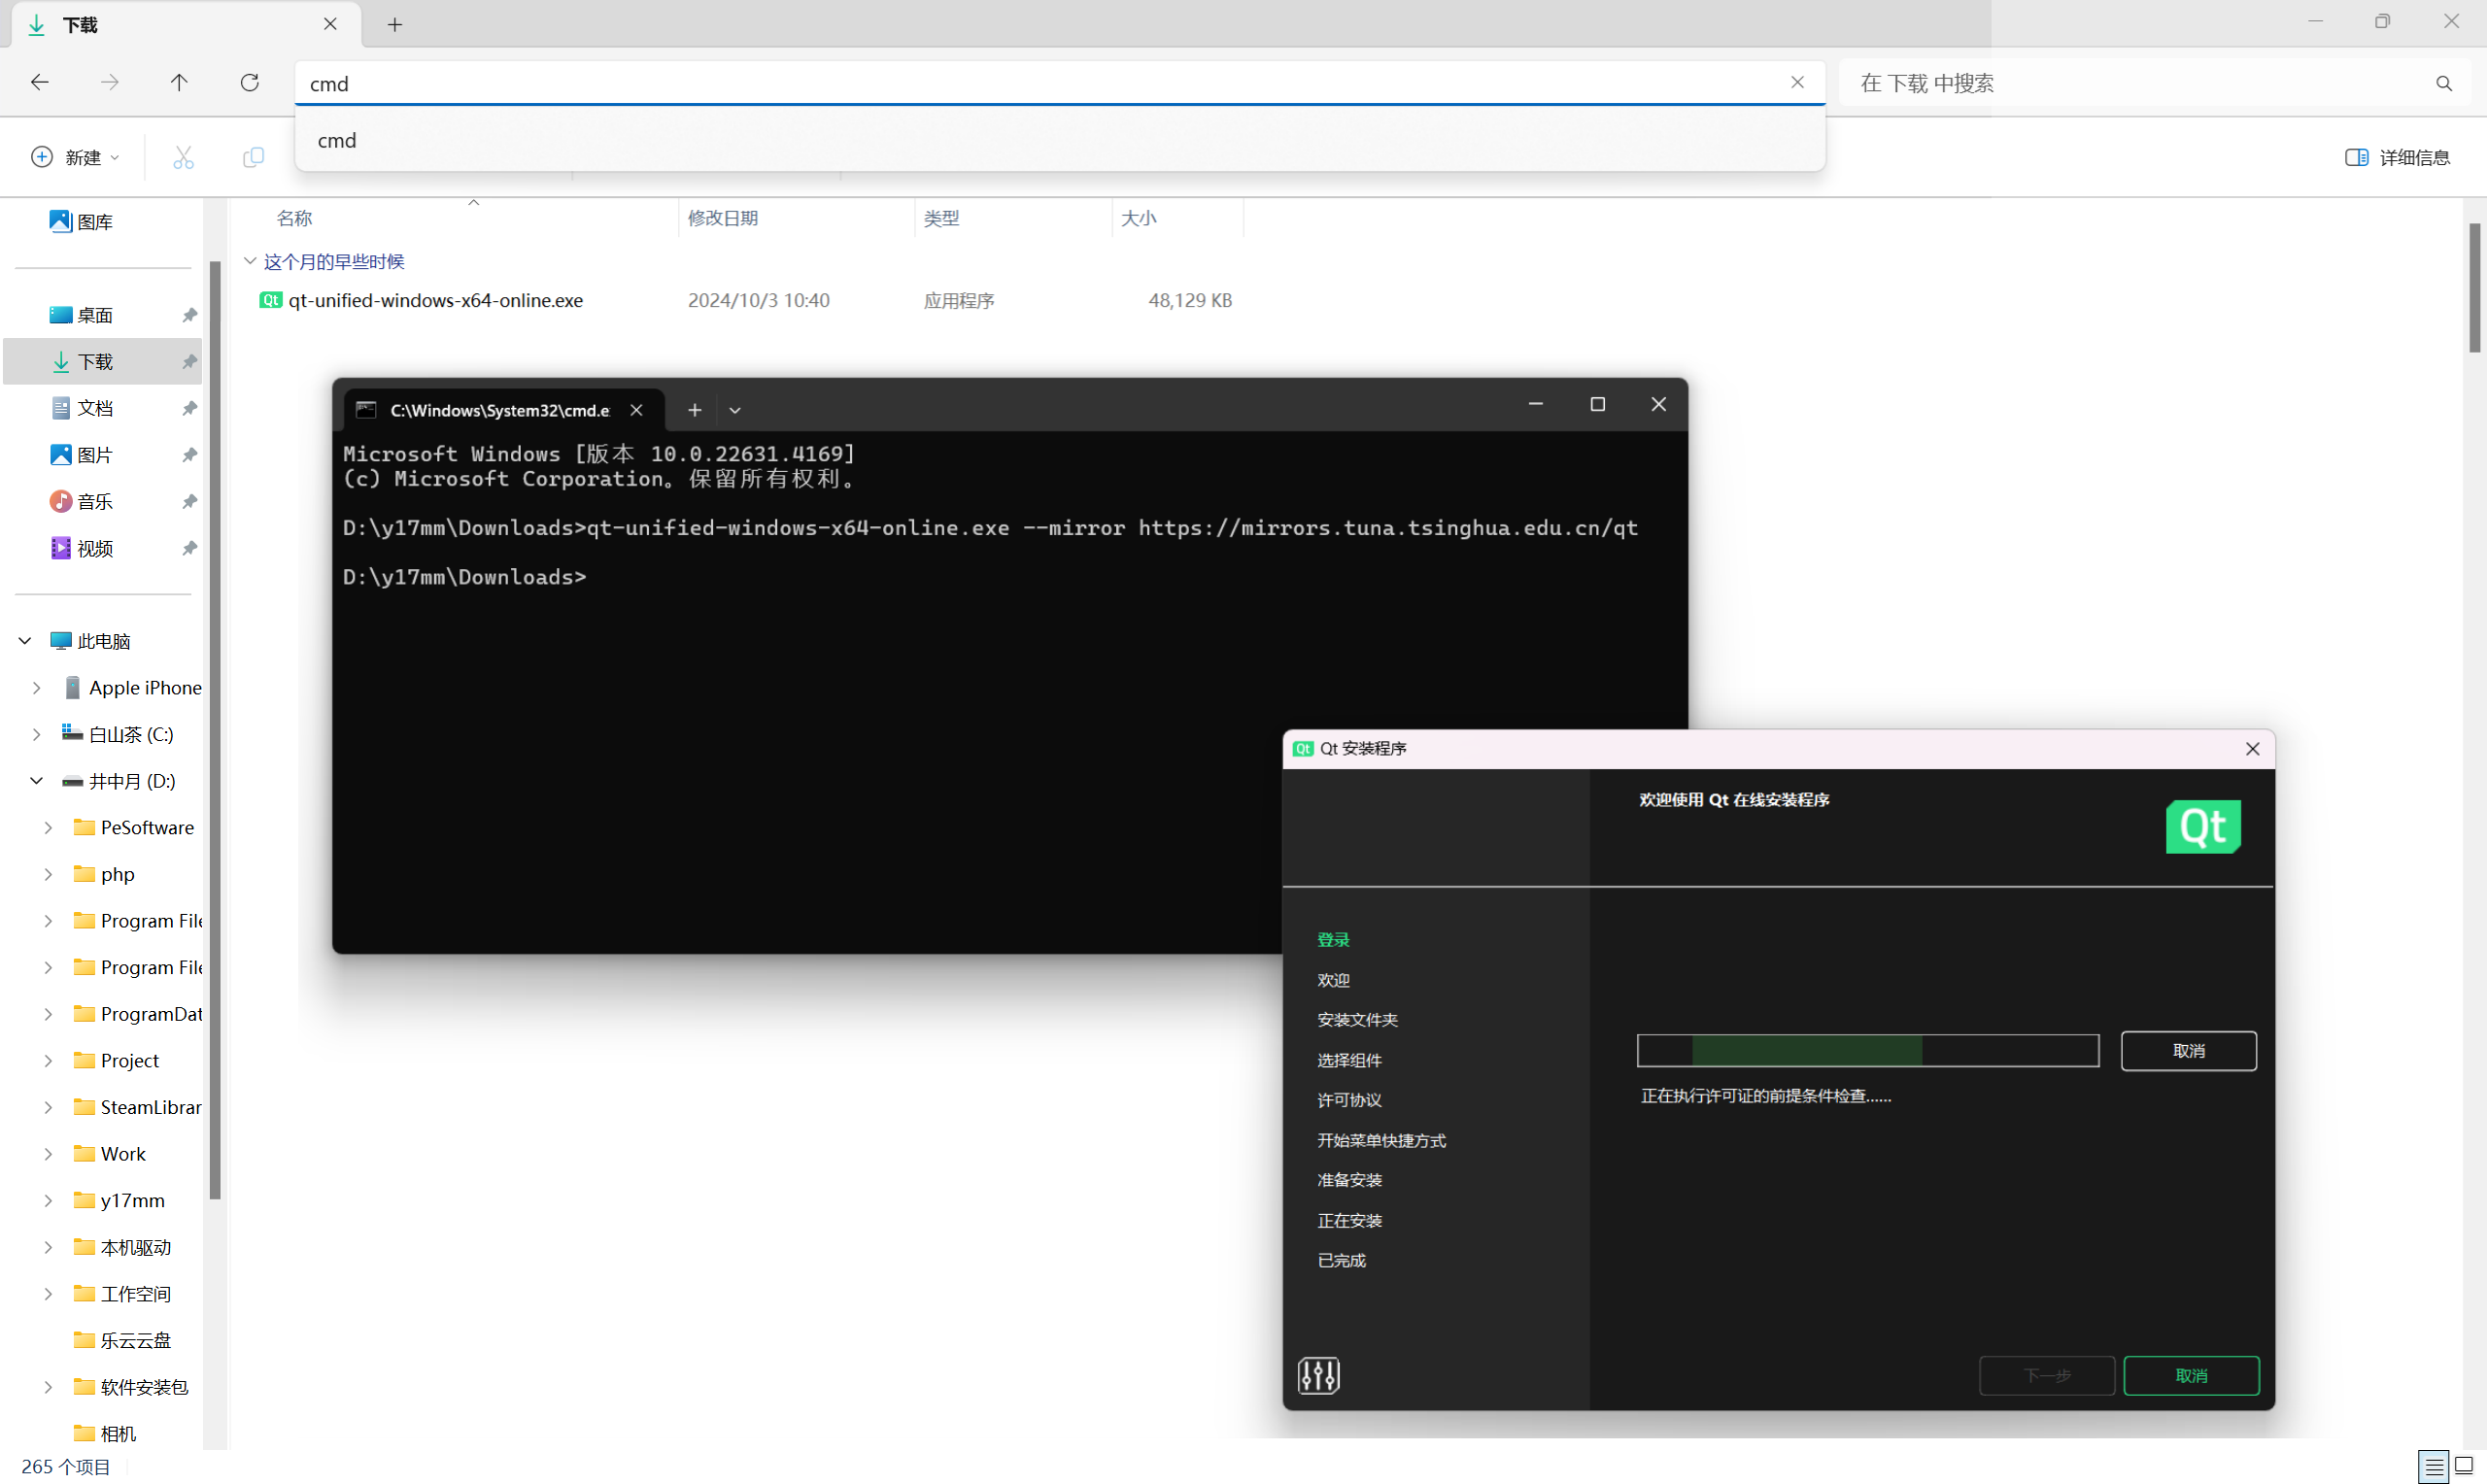This screenshot has width=2487, height=1484.
Task: Click the Copy icon in toolbar
Action: [253, 157]
